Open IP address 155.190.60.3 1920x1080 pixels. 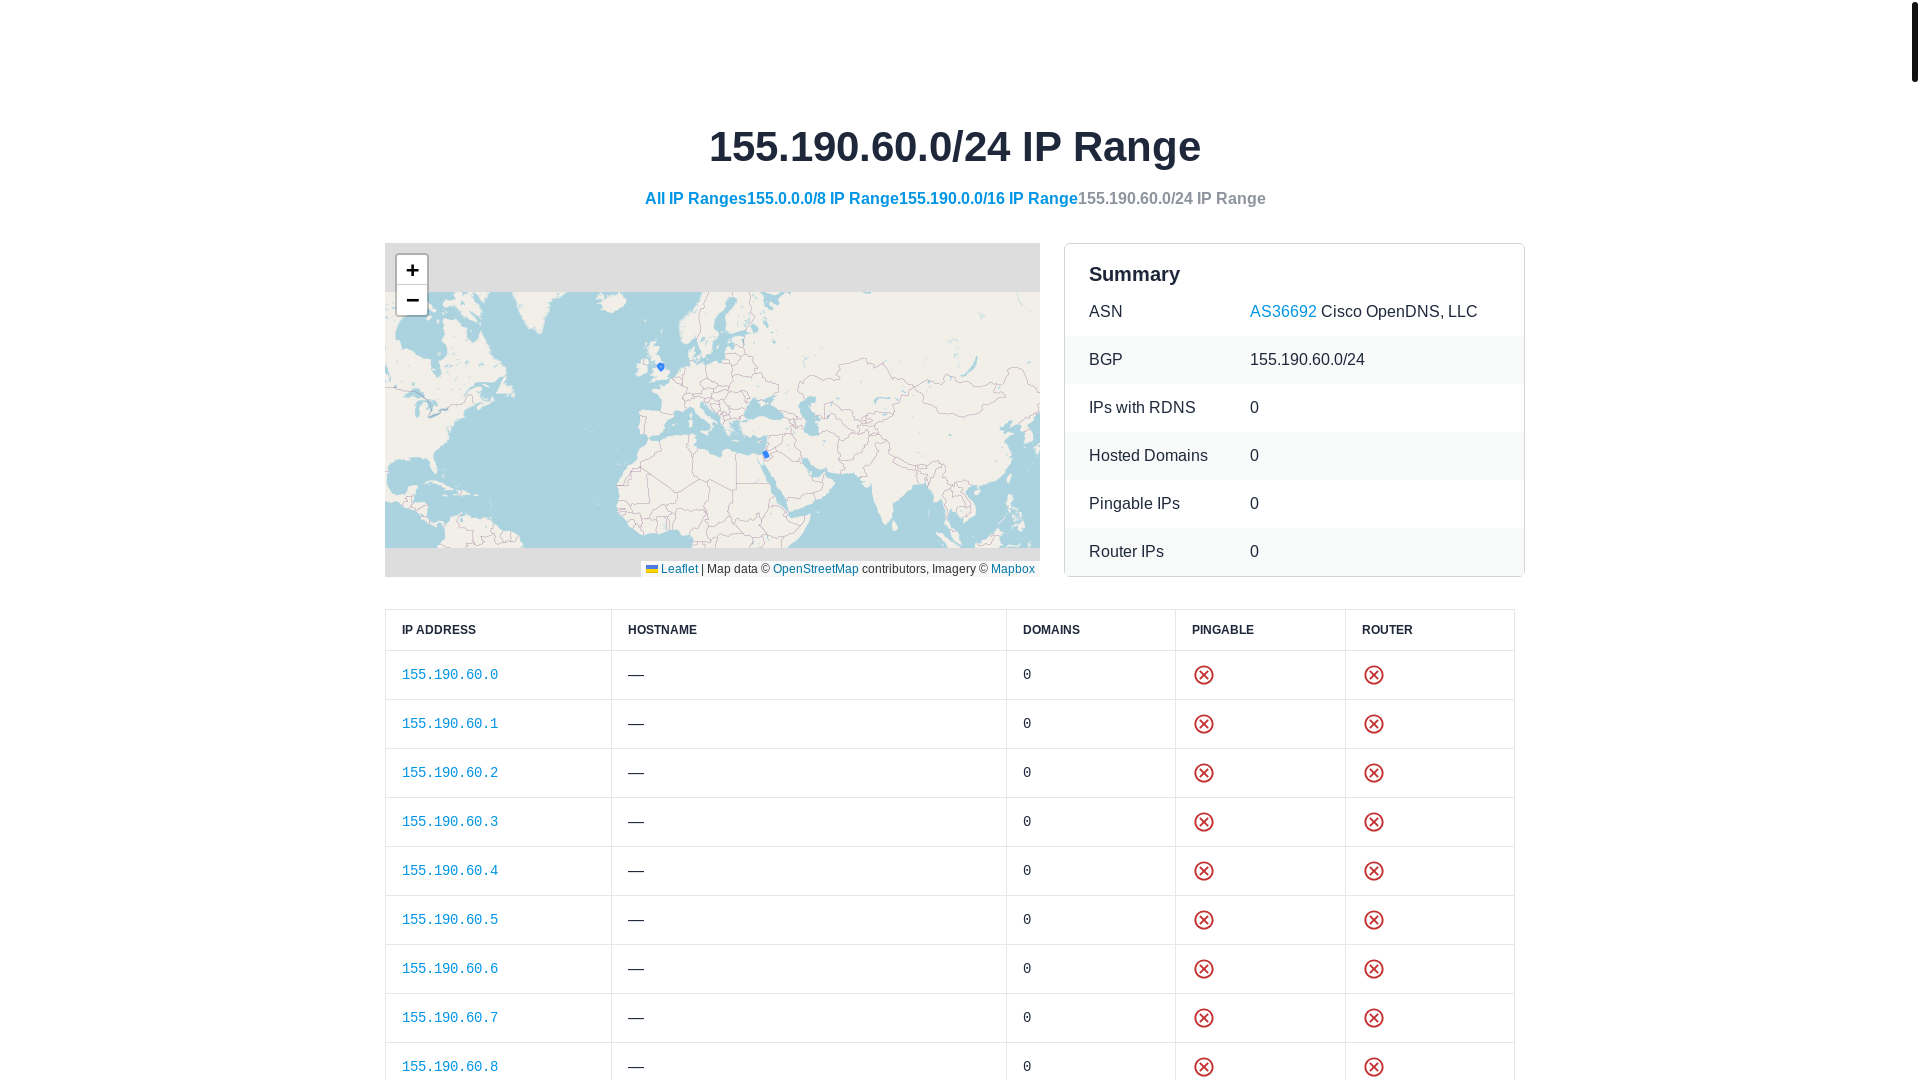click(450, 822)
